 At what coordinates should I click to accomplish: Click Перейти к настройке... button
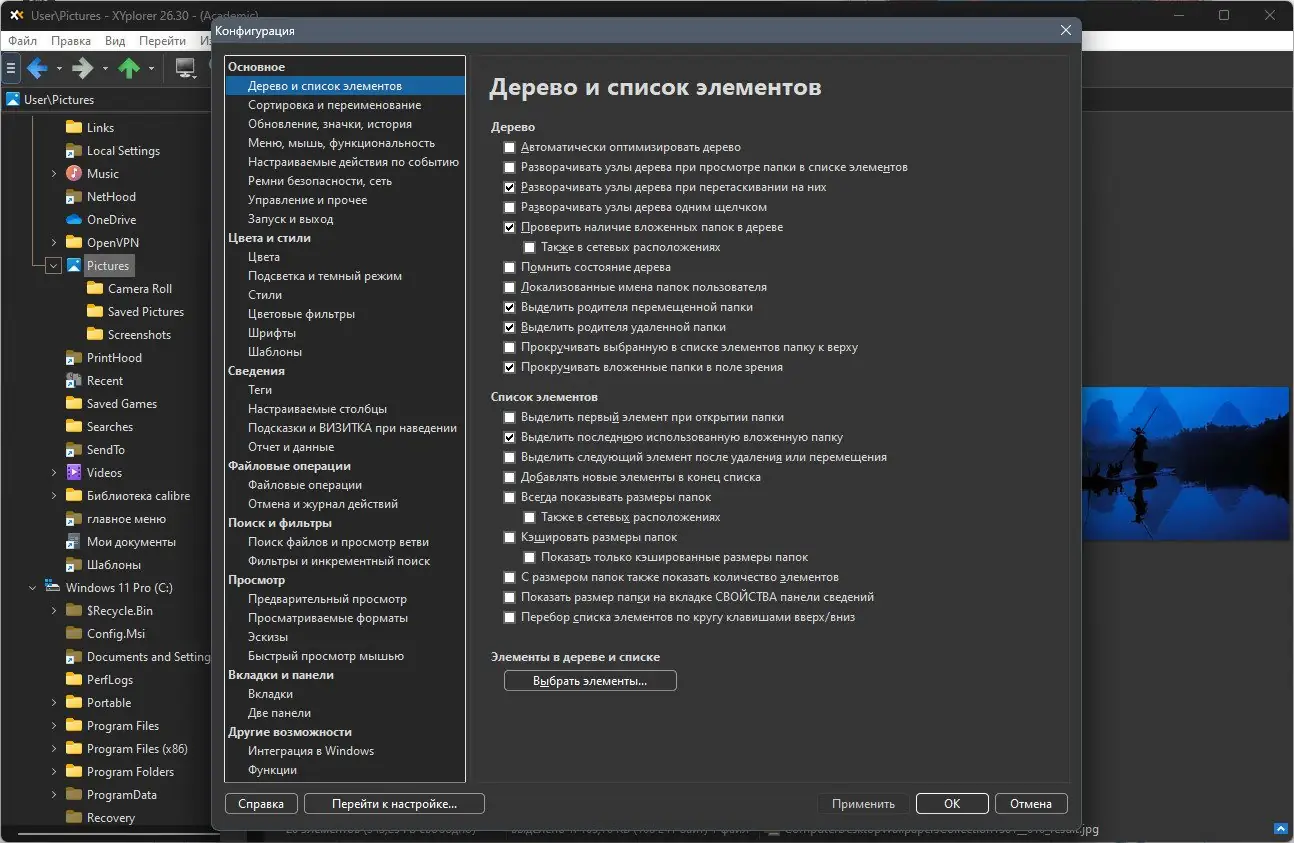coord(394,804)
